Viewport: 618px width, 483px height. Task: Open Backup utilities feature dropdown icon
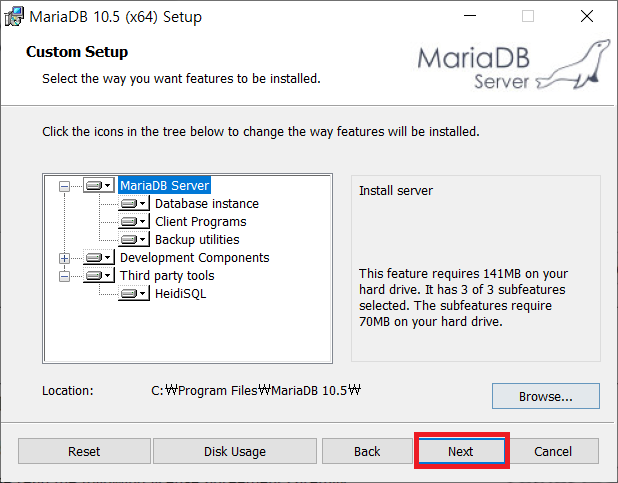coord(134,239)
